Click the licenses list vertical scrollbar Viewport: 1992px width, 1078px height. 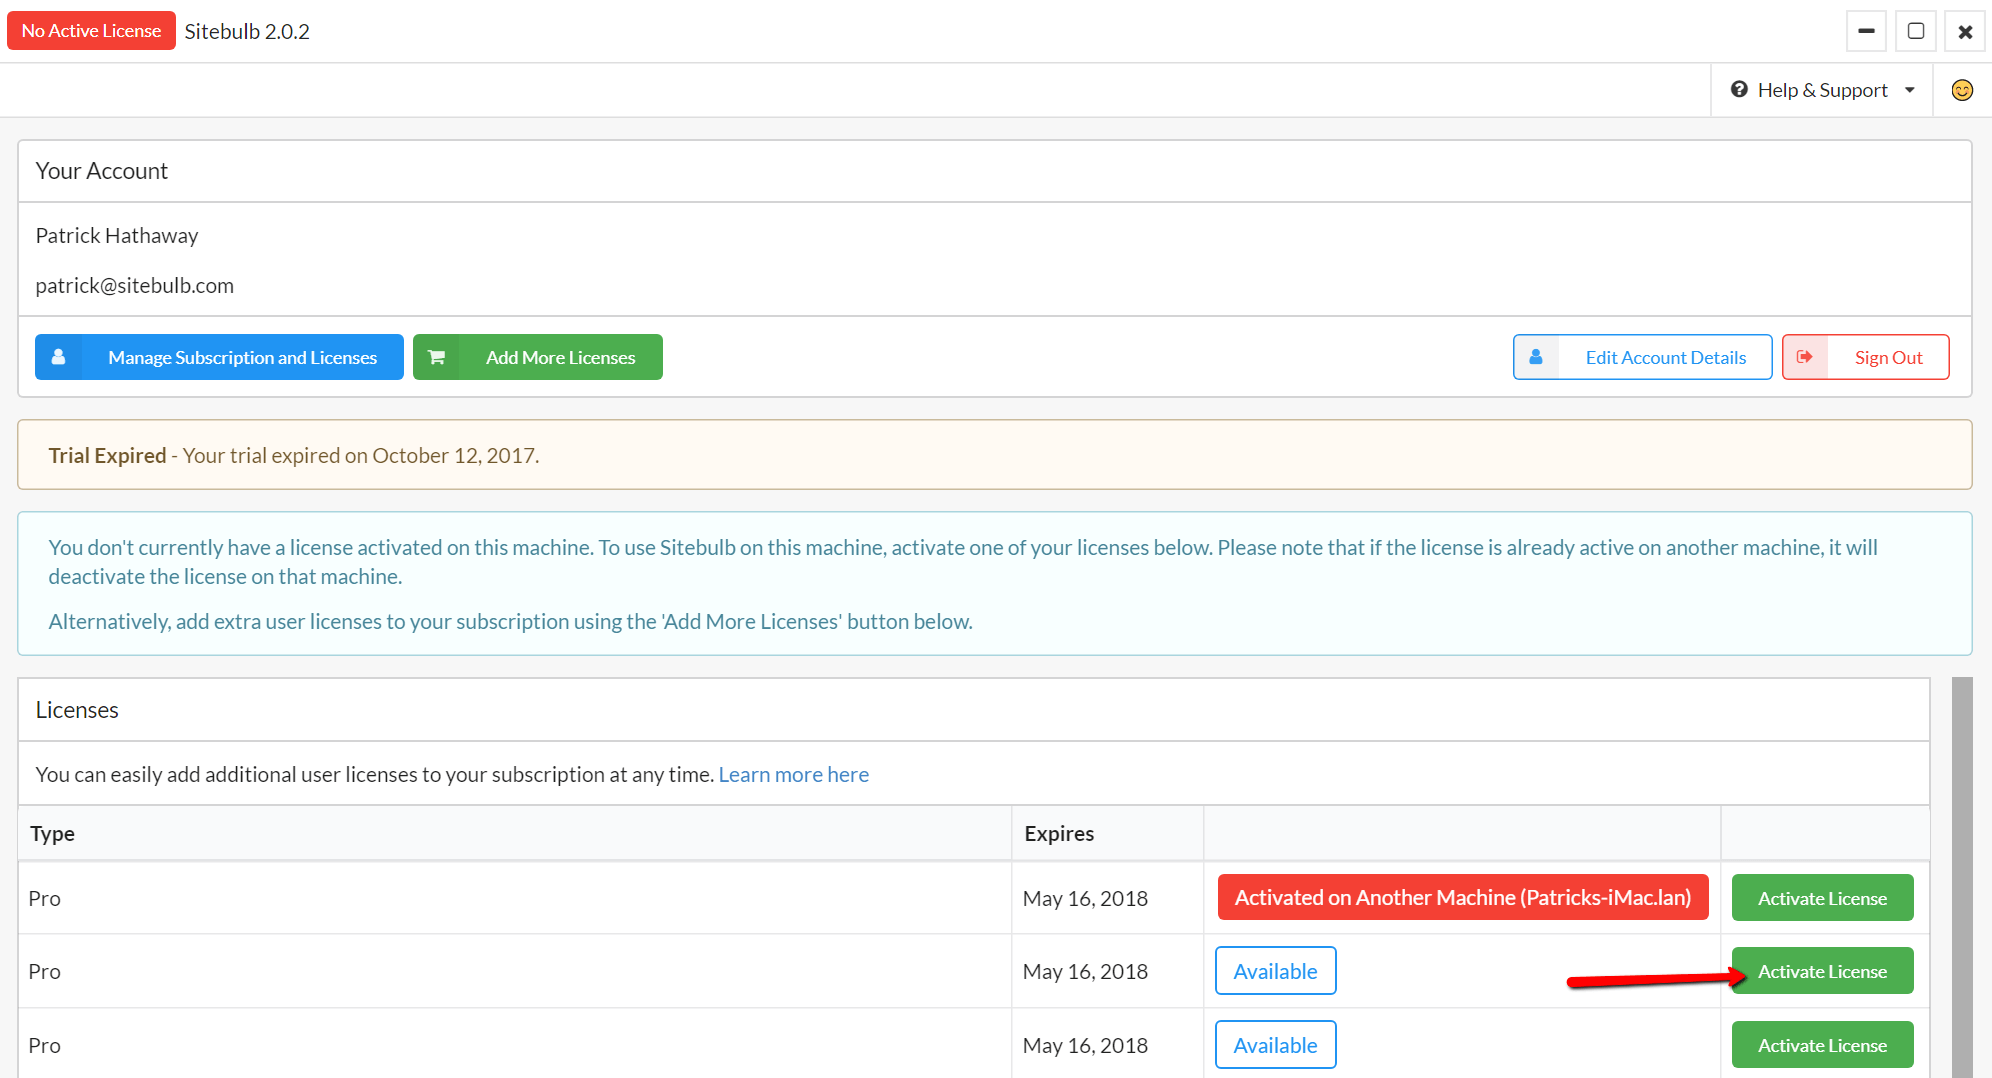[1962, 877]
